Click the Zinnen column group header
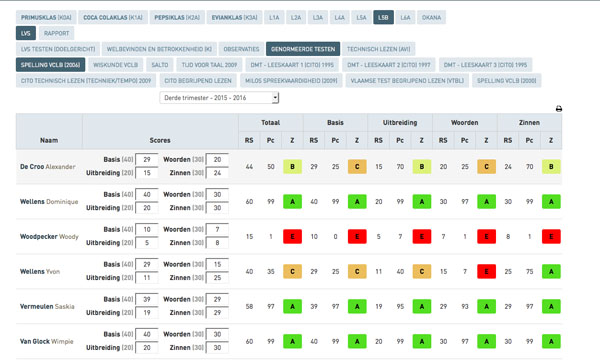Image resolution: width=600 pixels, height=360 pixels. click(x=529, y=122)
